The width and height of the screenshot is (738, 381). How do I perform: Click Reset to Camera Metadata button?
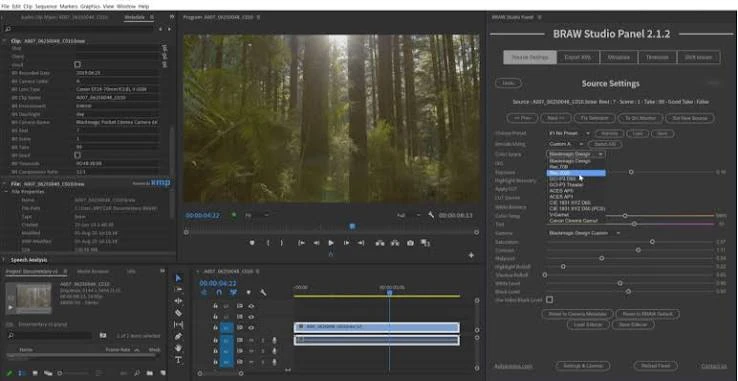(578, 314)
